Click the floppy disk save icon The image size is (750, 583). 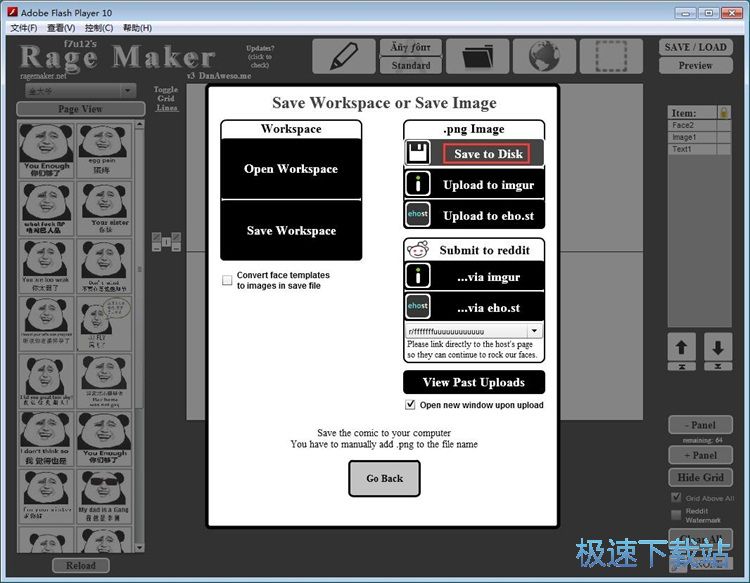tap(418, 153)
